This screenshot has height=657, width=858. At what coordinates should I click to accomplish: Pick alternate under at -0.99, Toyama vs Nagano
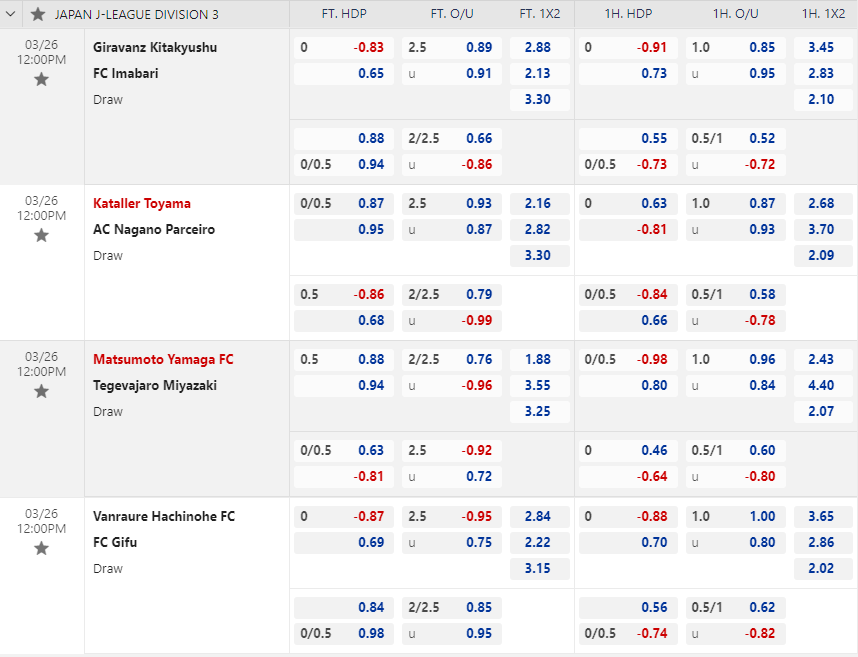click(x=451, y=321)
